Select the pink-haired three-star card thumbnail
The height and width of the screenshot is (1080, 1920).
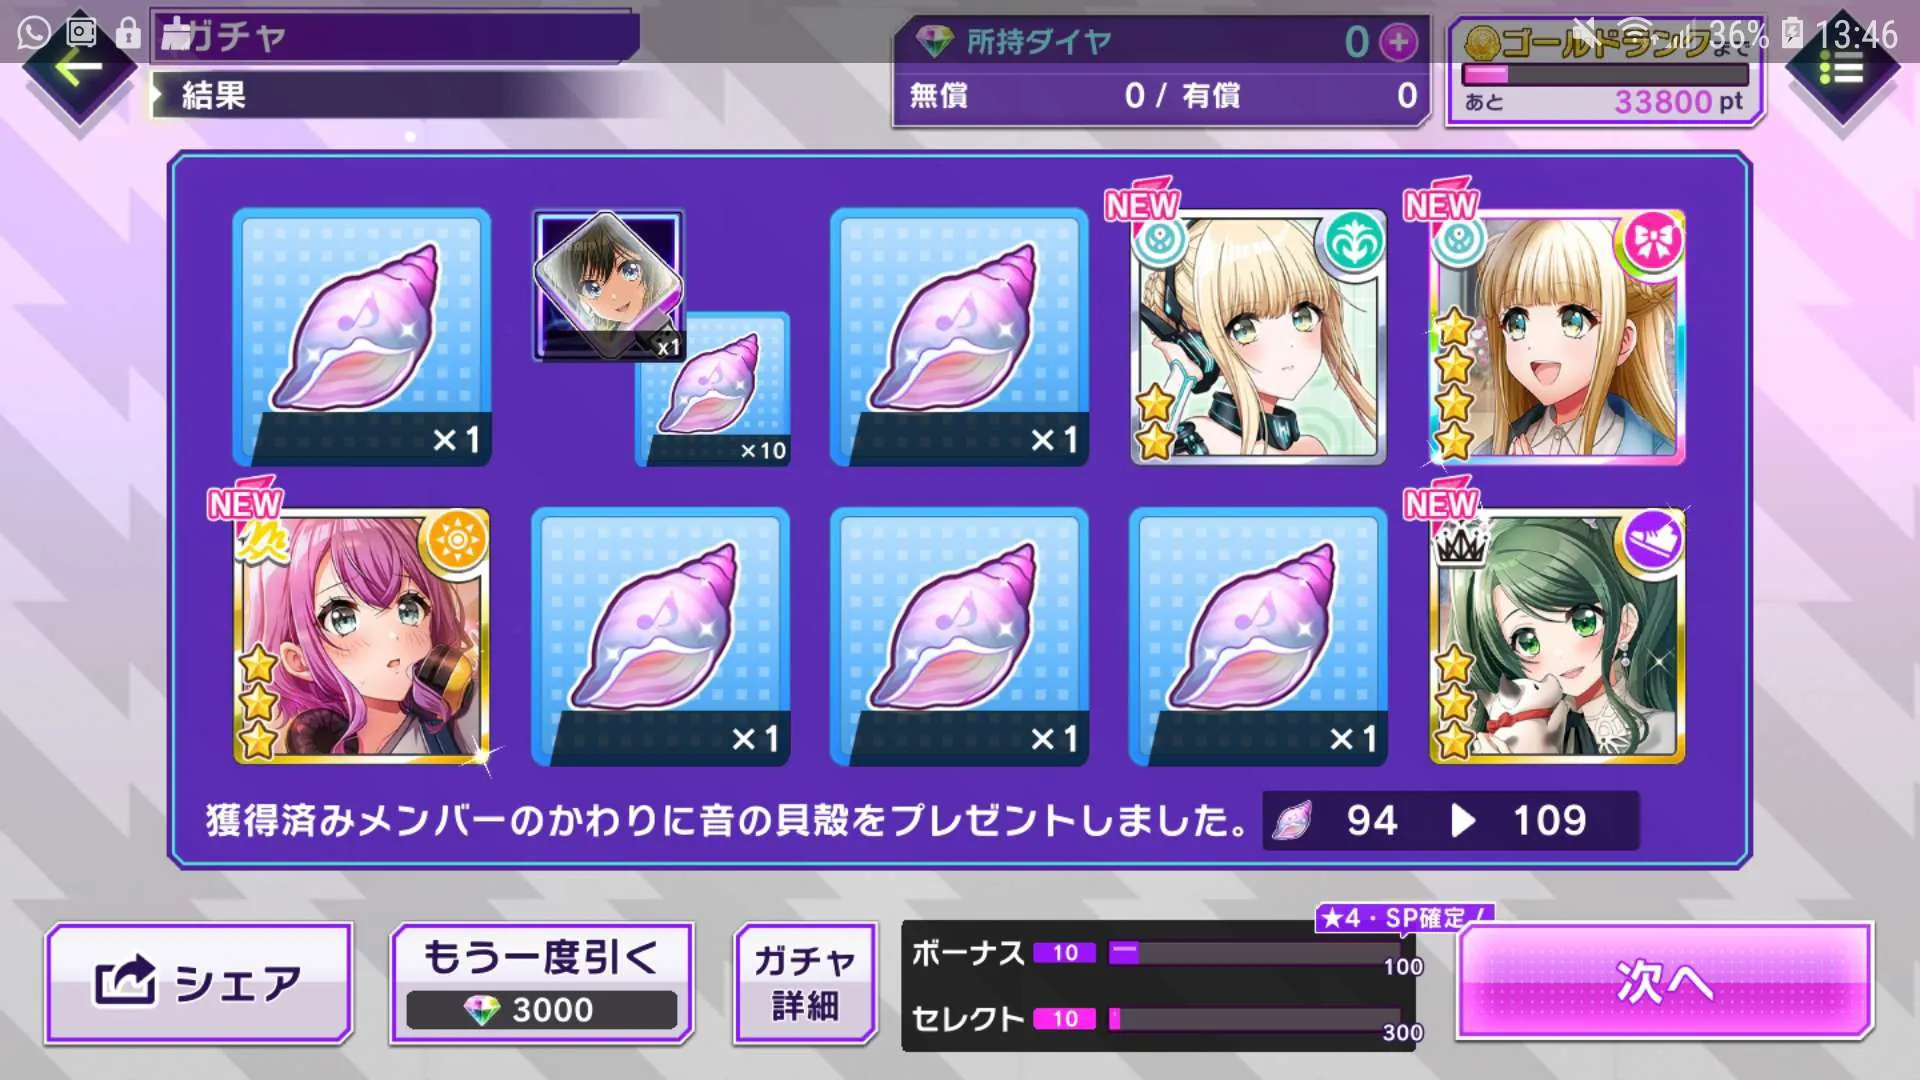pos(361,637)
